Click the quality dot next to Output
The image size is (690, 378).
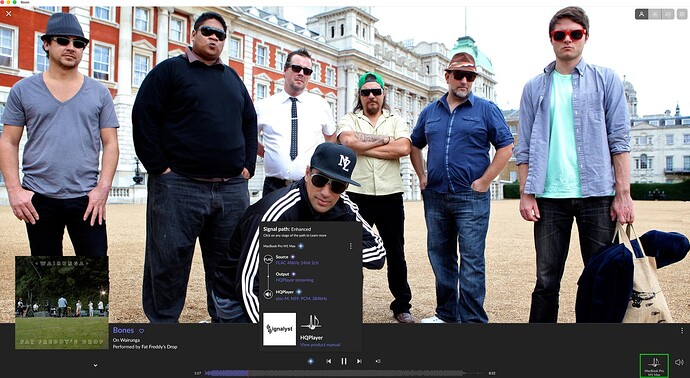[294, 274]
